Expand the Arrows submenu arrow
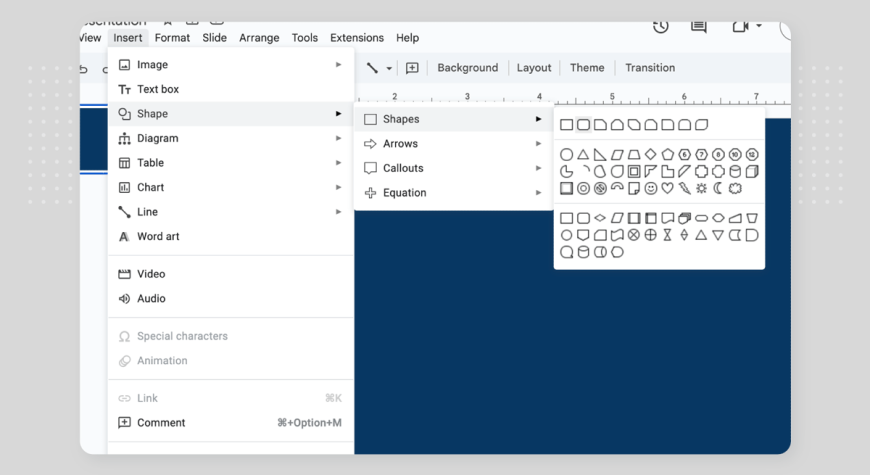870x475 pixels. 538,143
